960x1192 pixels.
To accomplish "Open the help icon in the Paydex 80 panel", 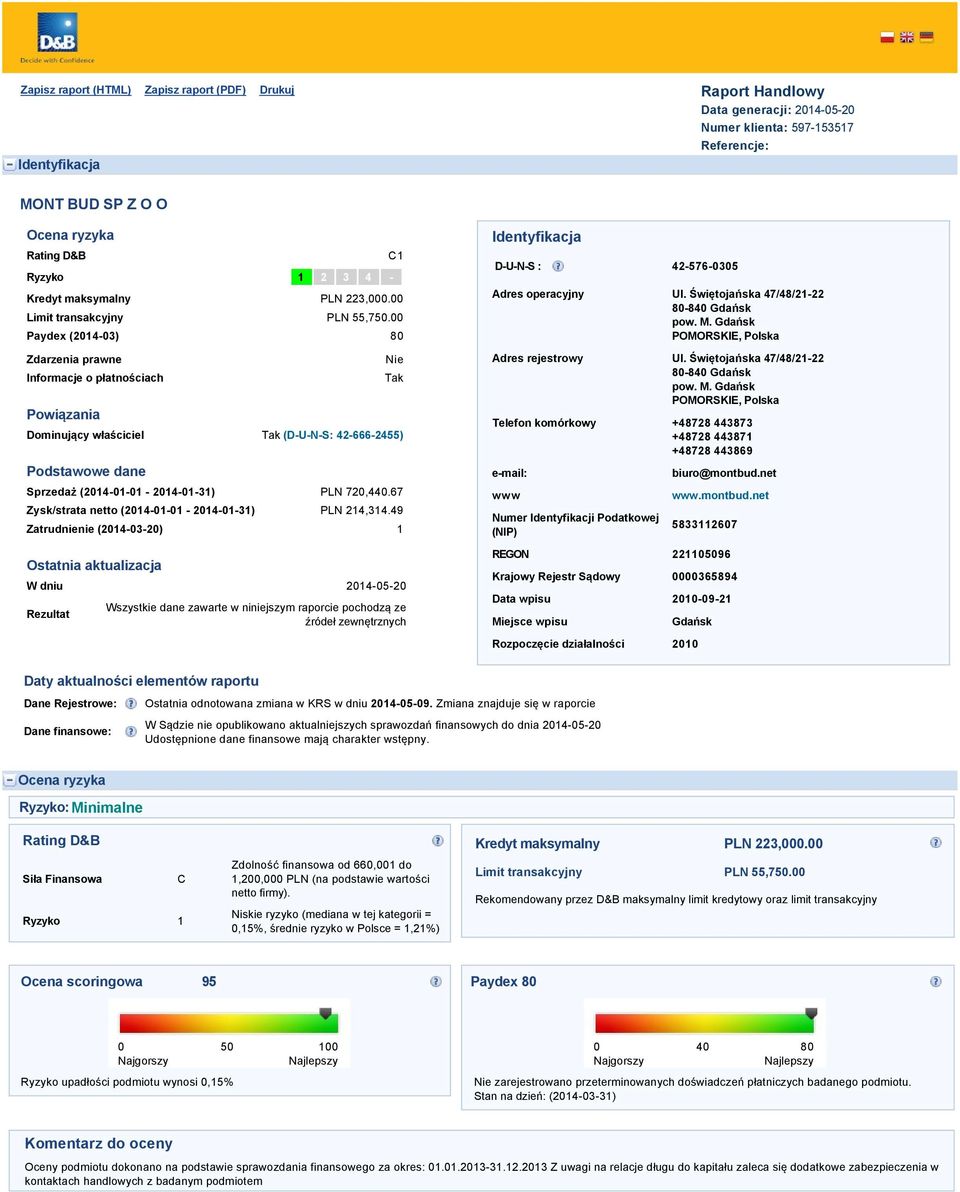I will [x=936, y=981].
